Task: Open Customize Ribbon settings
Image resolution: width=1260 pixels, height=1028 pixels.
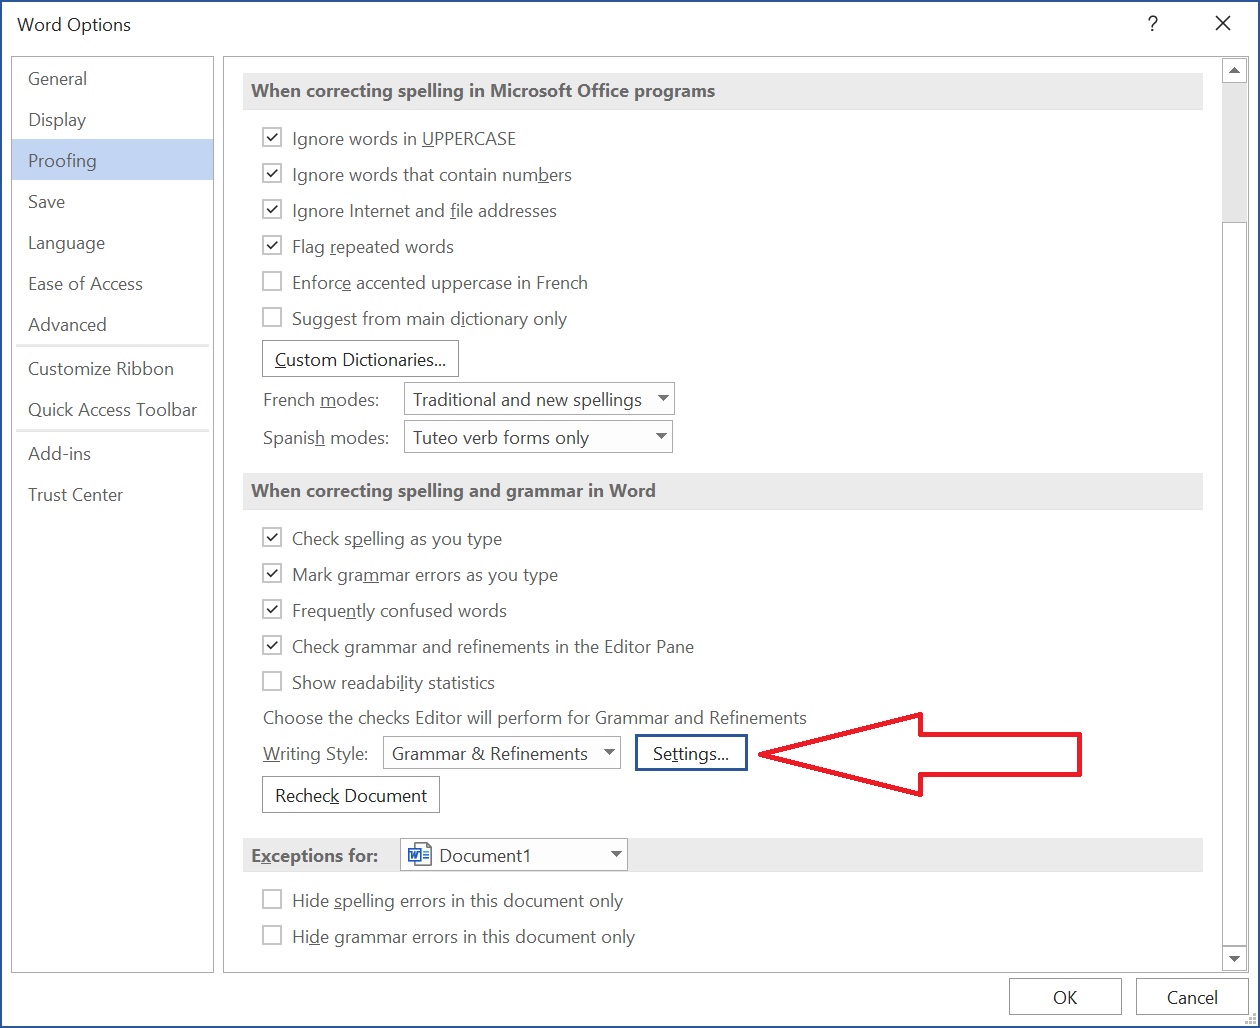Action: pyautogui.click(x=100, y=368)
